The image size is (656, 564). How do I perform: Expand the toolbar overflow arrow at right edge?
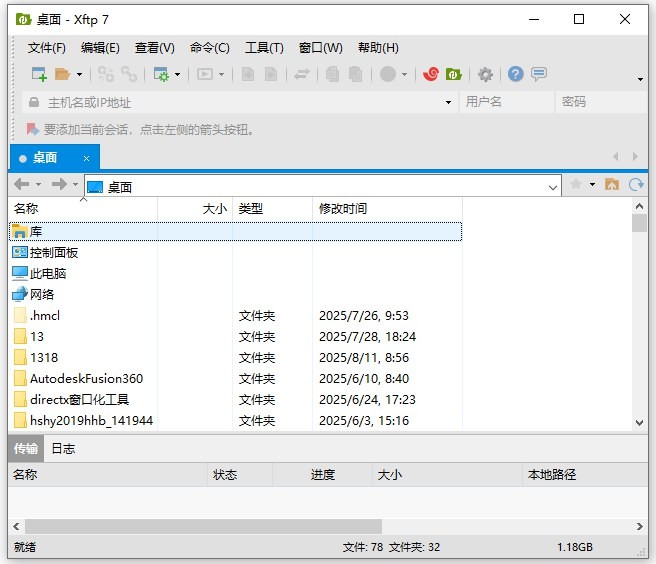tap(640, 79)
